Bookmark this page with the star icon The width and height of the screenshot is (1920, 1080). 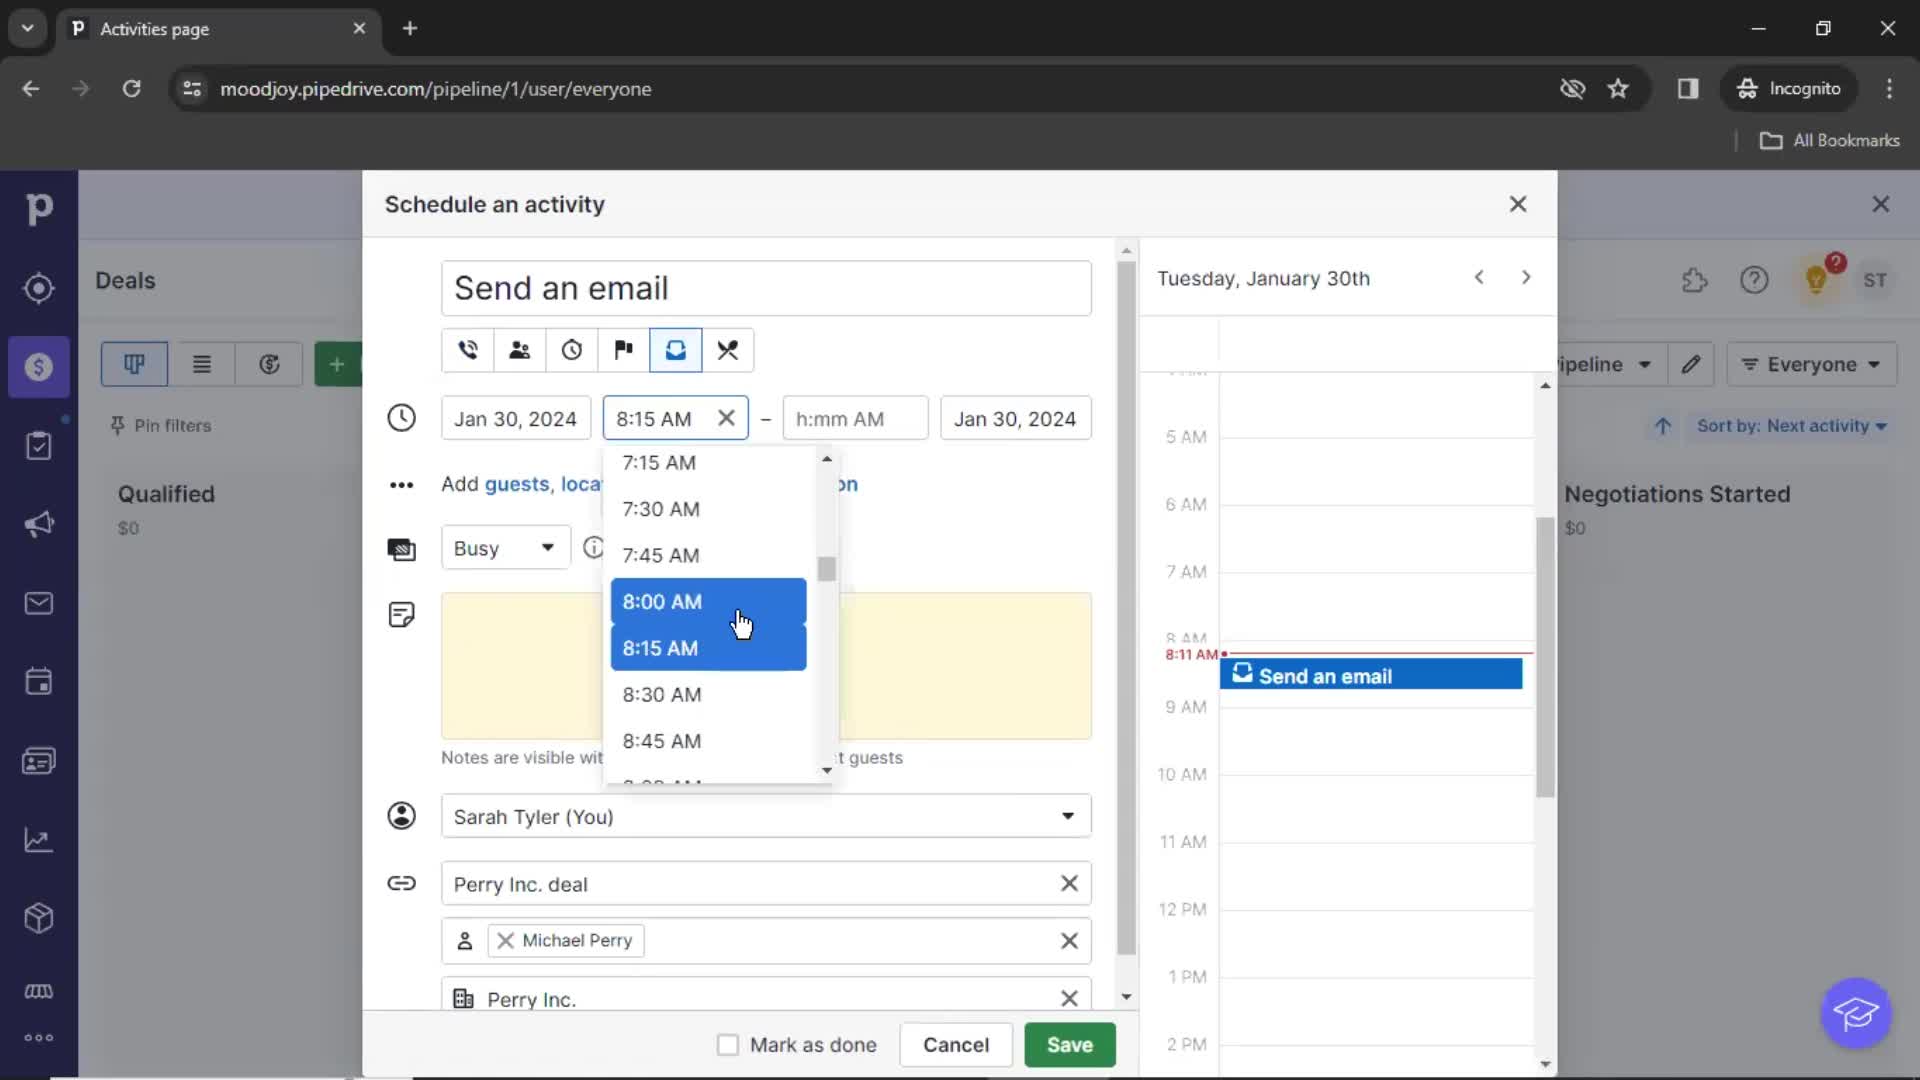tap(1618, 89)
